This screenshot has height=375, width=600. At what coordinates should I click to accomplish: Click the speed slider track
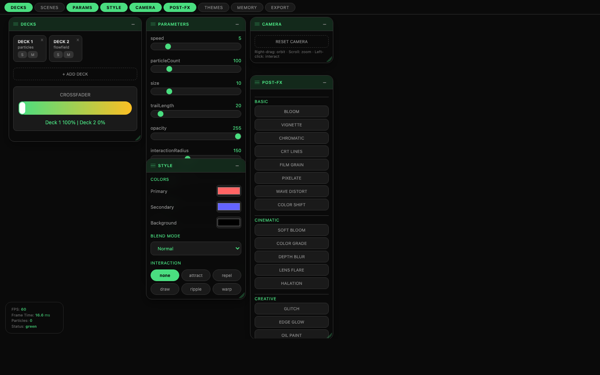[196, 47]
